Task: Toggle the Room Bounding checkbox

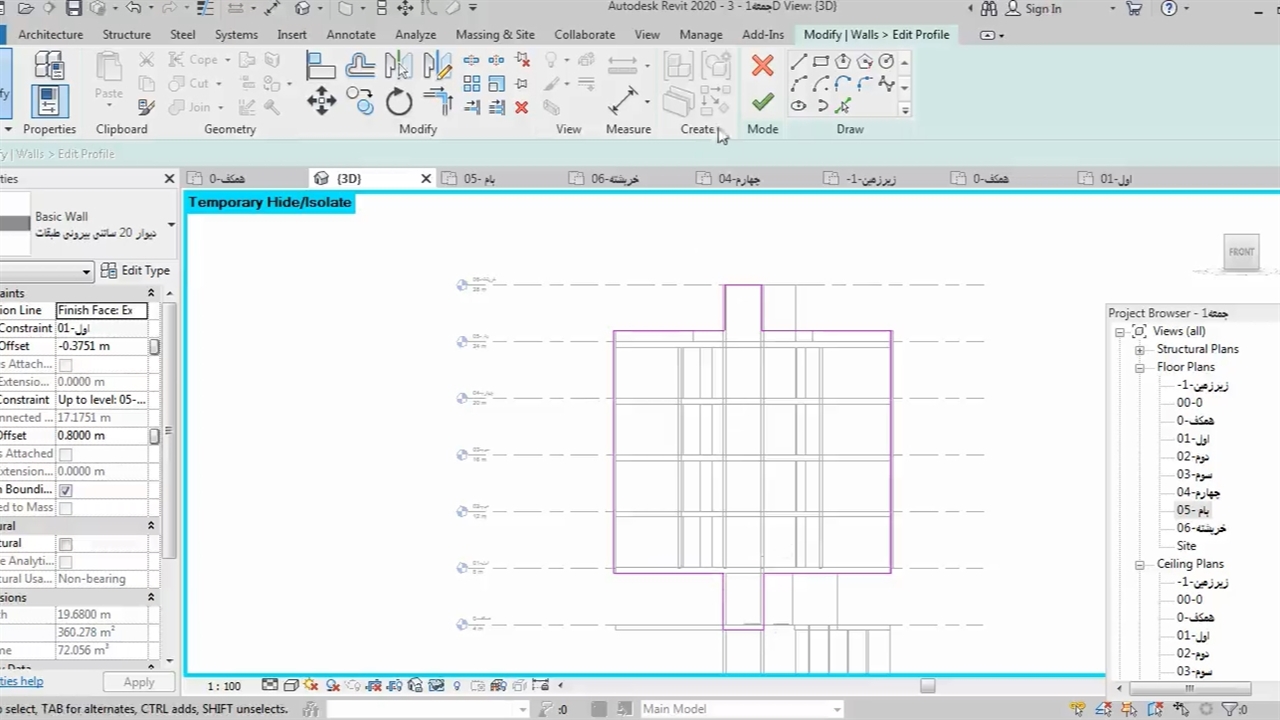Action: (x=66, y=490)
